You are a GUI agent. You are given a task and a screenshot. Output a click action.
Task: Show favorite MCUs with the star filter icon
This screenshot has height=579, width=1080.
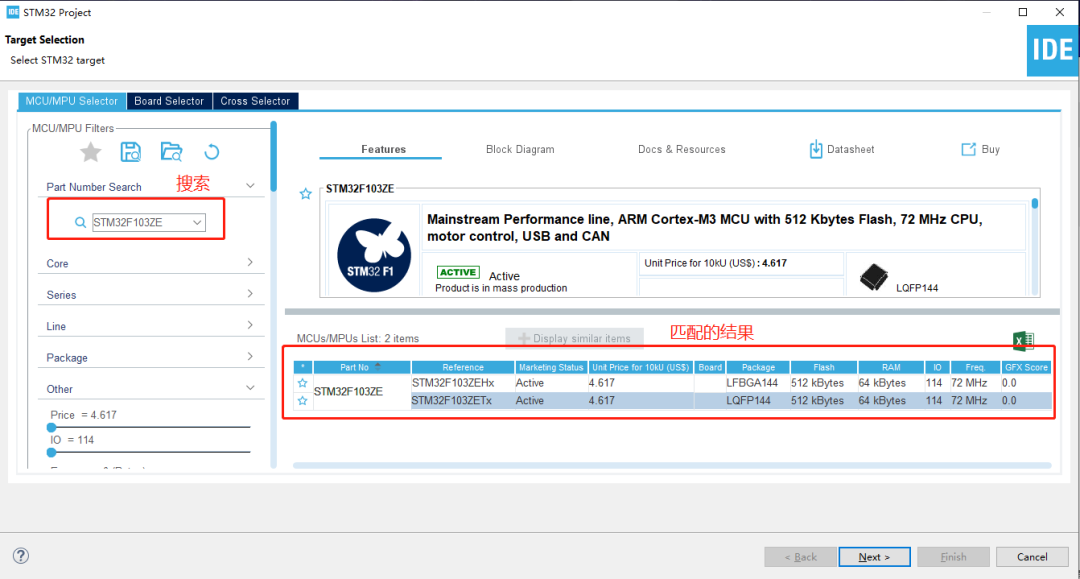(90, 151)
